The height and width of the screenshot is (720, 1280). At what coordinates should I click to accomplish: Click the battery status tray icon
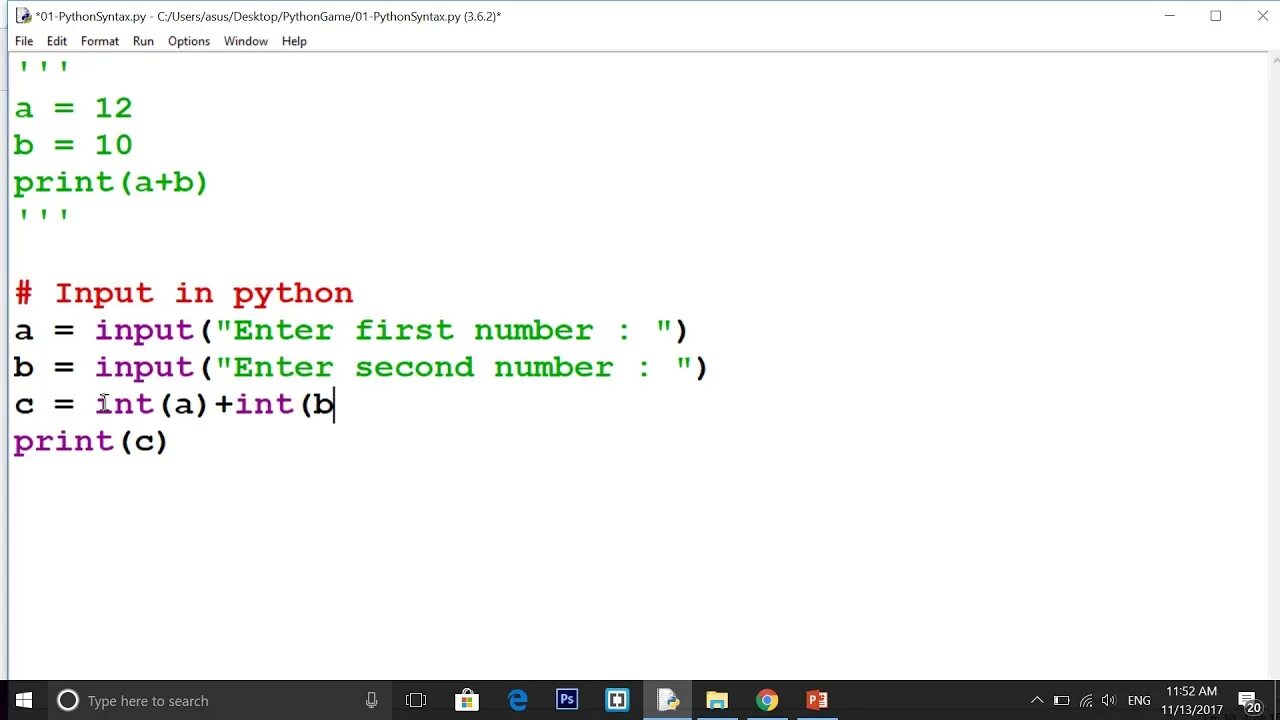(1061, 700)
